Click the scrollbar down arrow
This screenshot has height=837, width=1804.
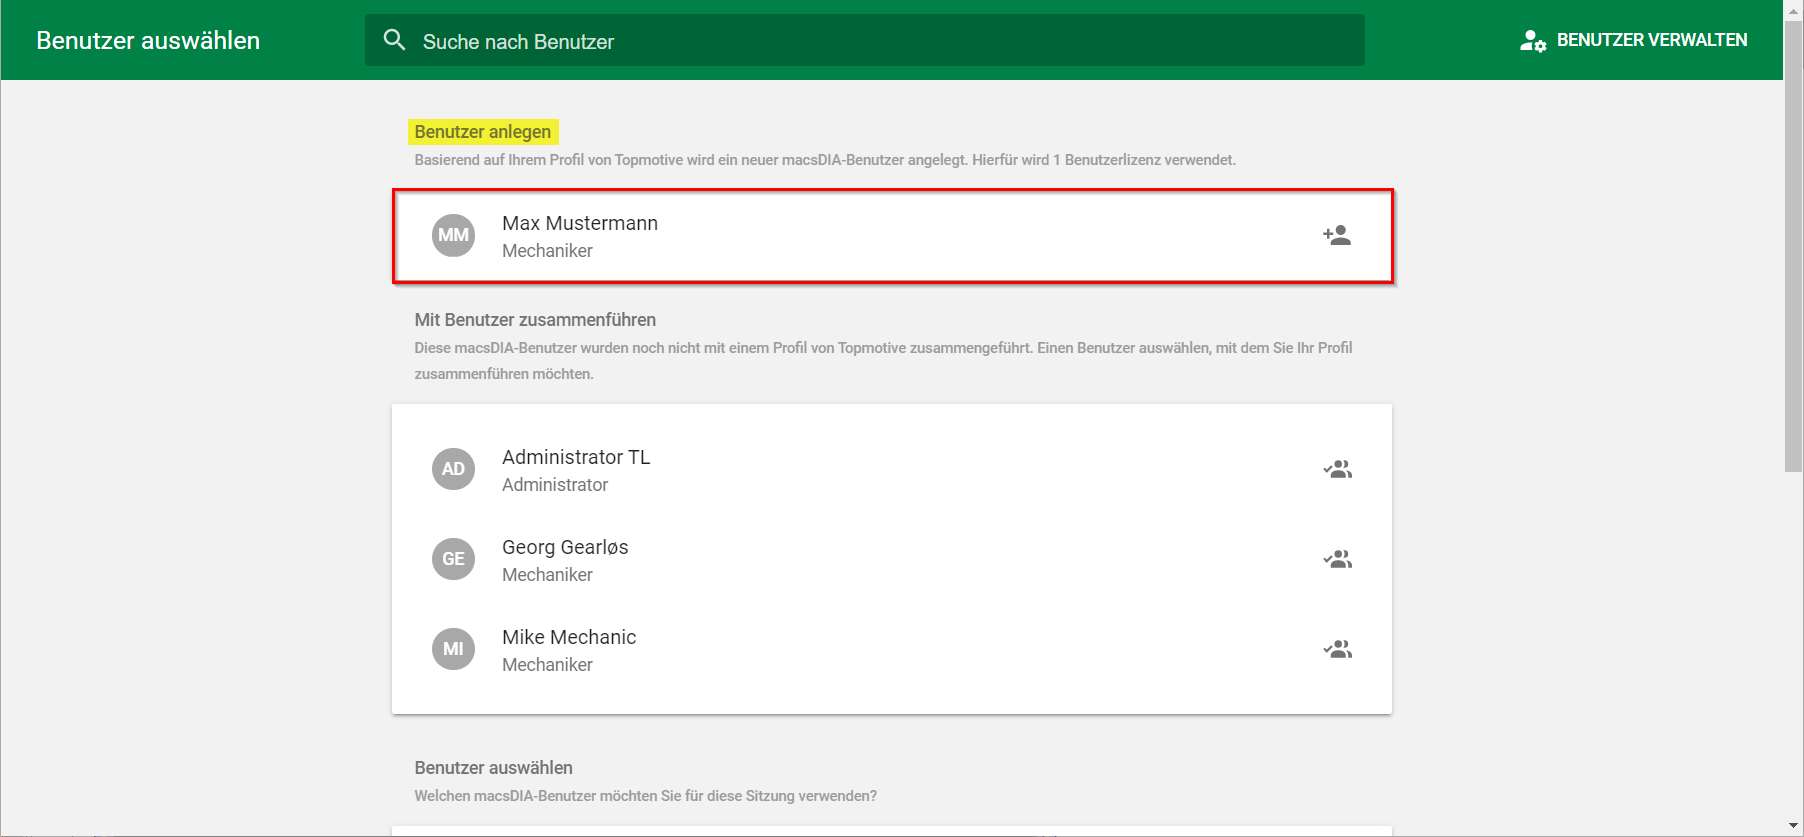(1794, 826)
